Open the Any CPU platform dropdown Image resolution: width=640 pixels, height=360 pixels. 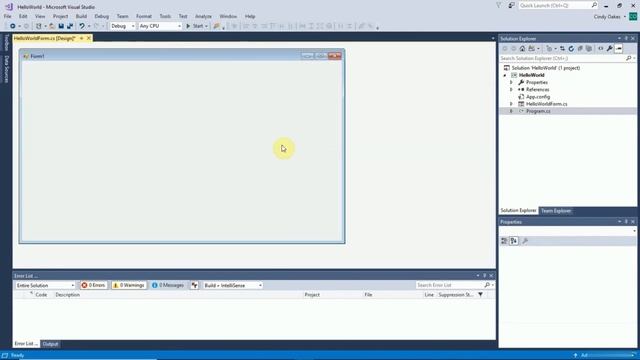tap(160, 26)
